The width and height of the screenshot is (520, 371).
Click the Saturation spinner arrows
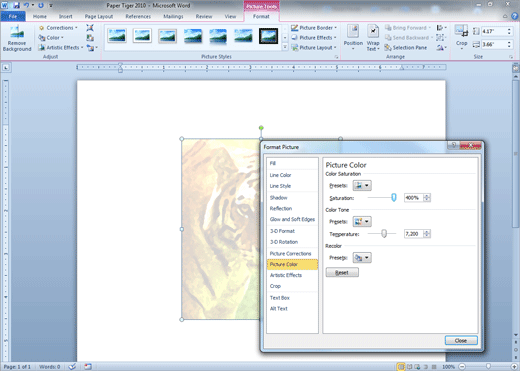[427, 198]
